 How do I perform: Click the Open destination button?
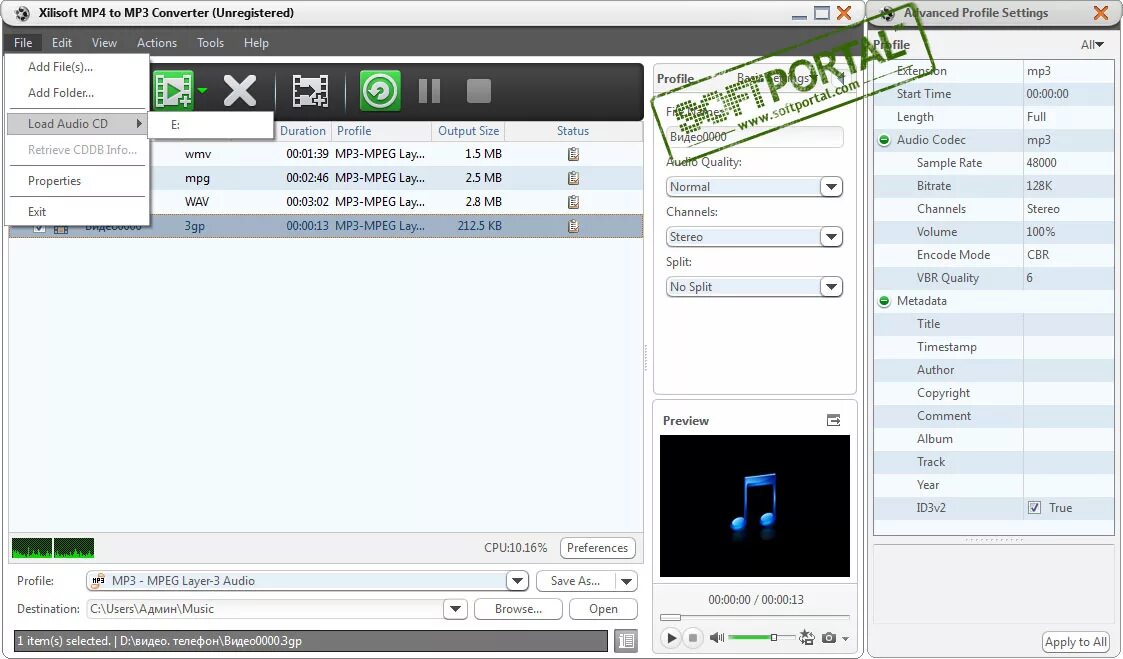[603, 609]
